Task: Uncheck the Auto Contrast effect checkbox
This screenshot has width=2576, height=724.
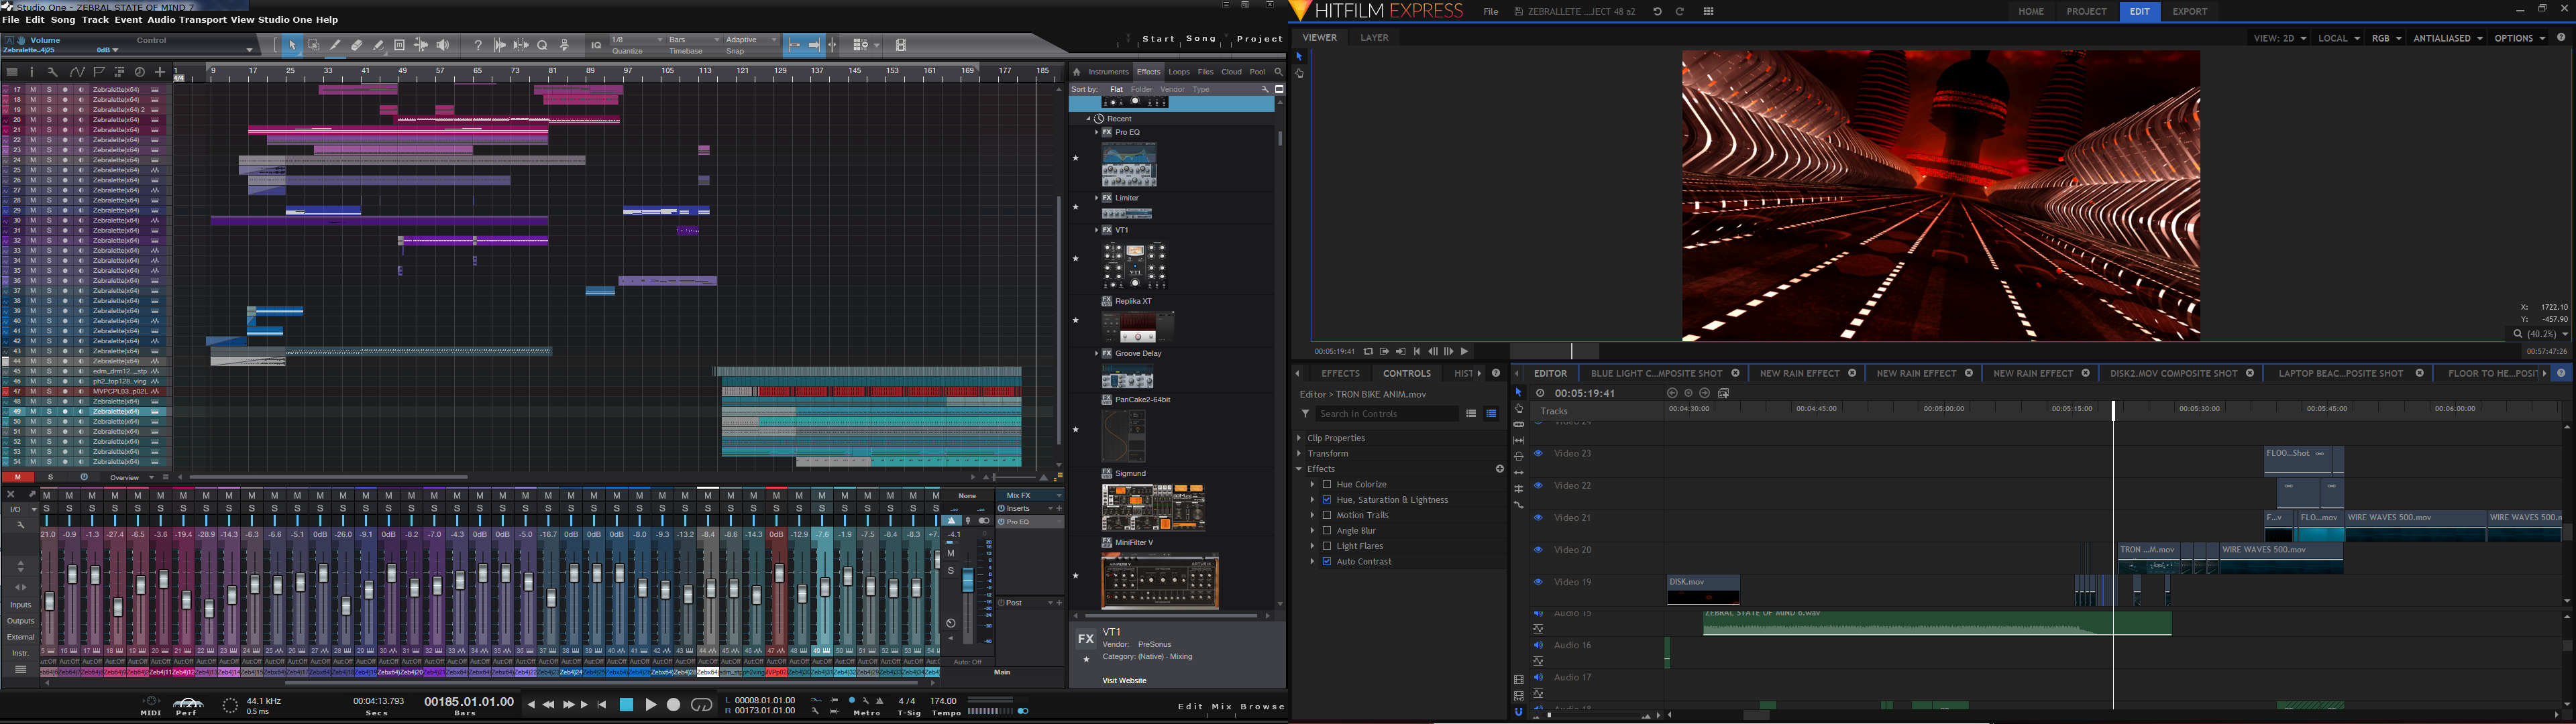Action: coord(1327,562)
